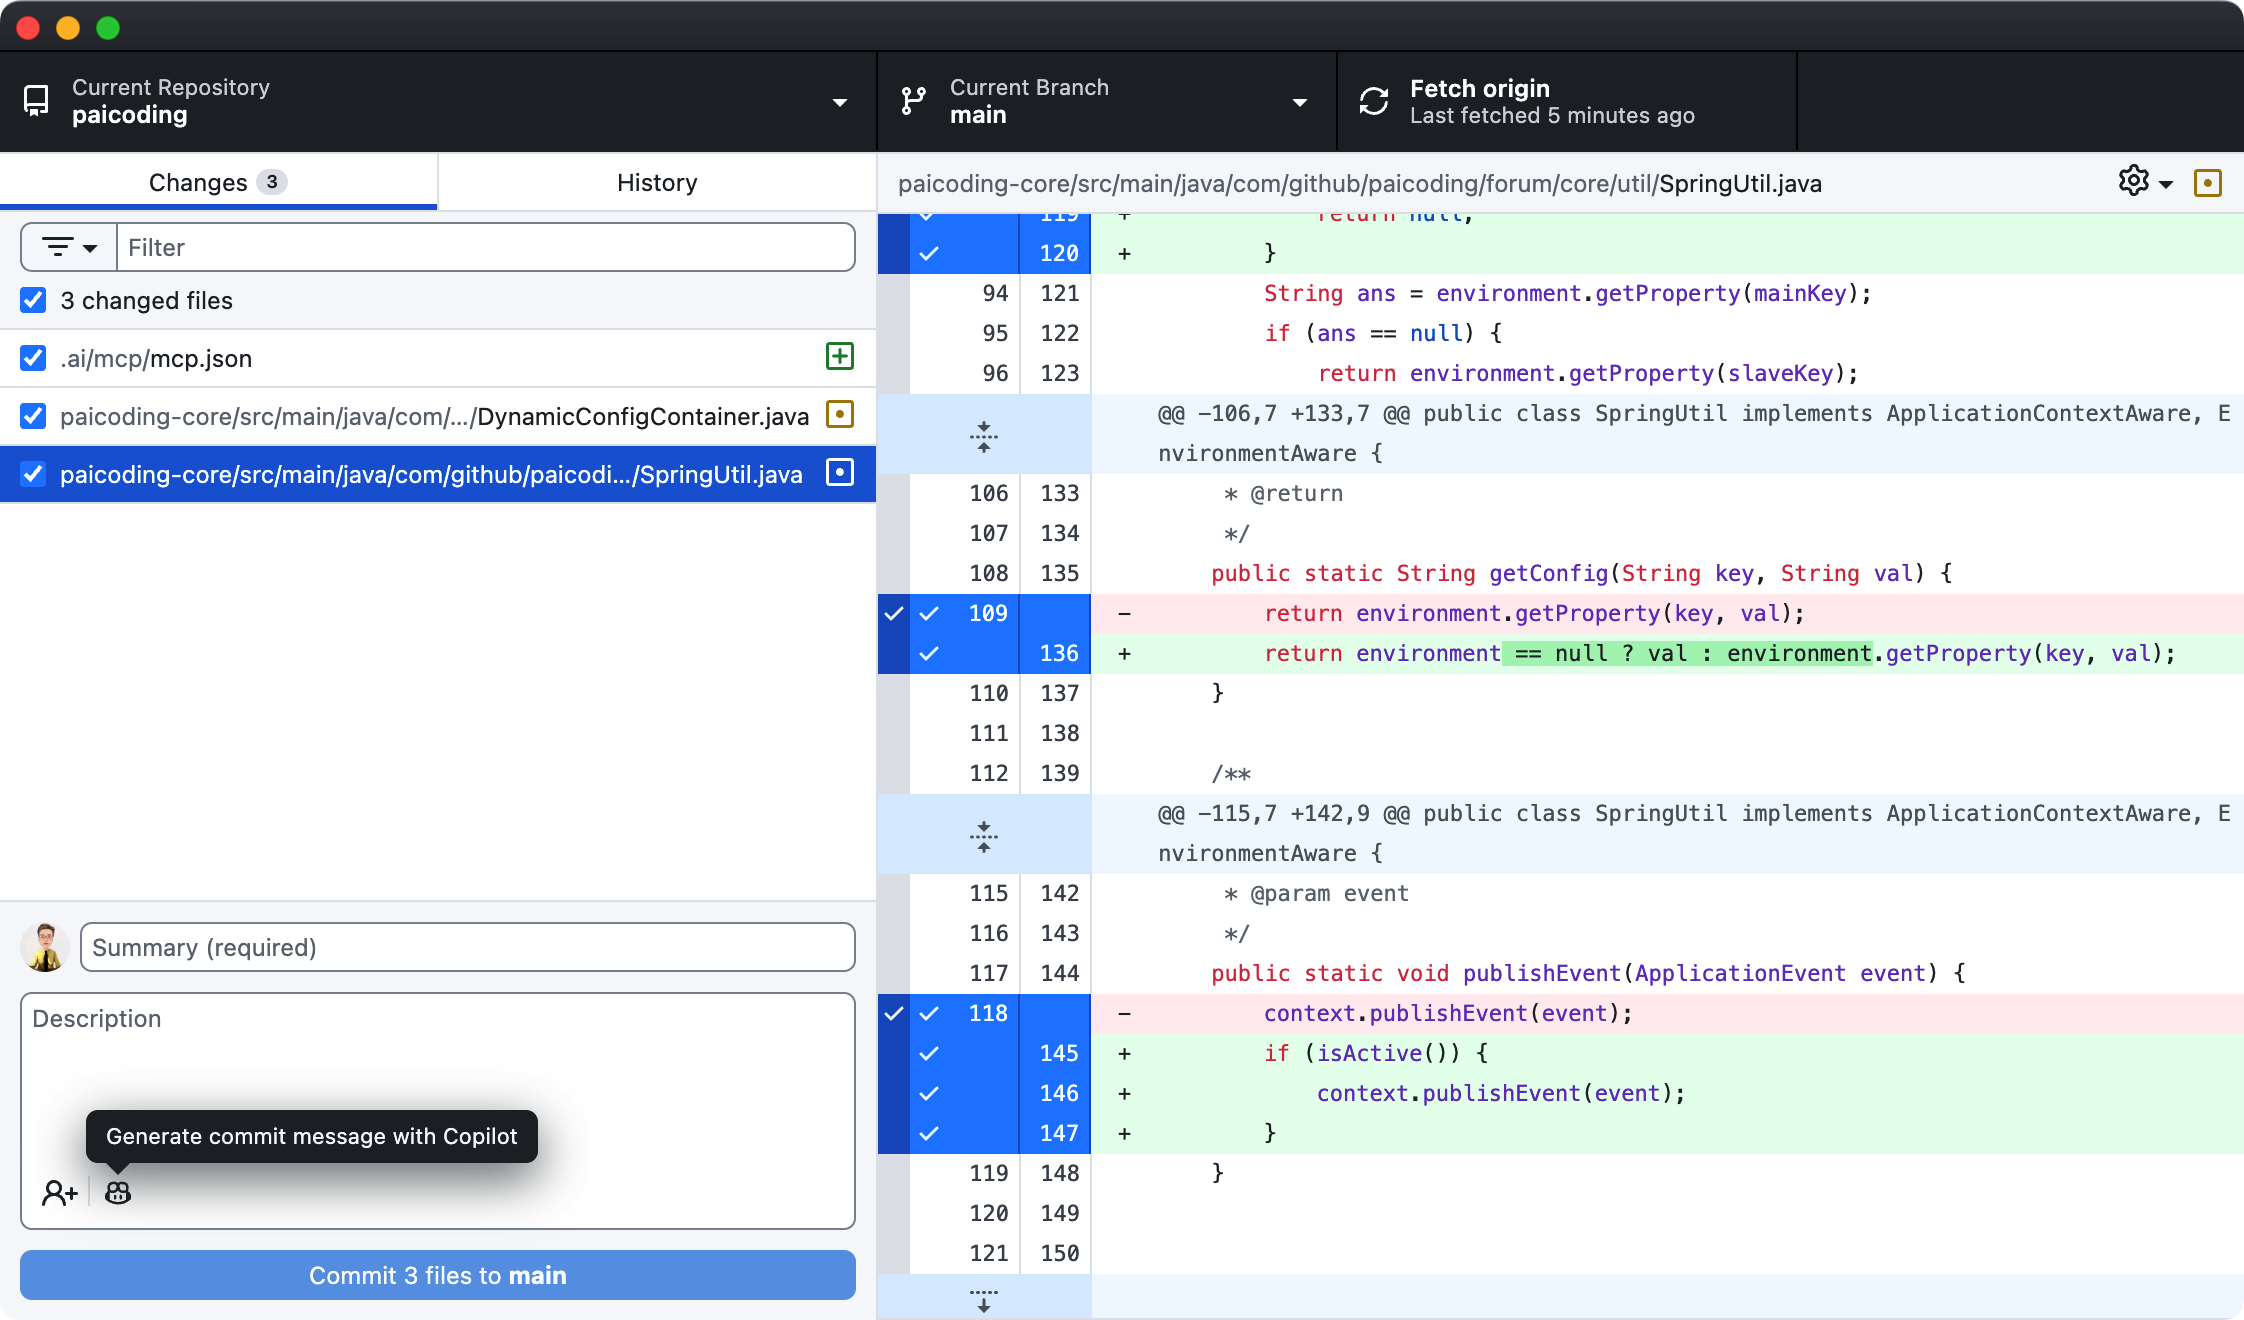Open diff settings gear icon
2244x1320 pixels.
tap(2134, 181)
